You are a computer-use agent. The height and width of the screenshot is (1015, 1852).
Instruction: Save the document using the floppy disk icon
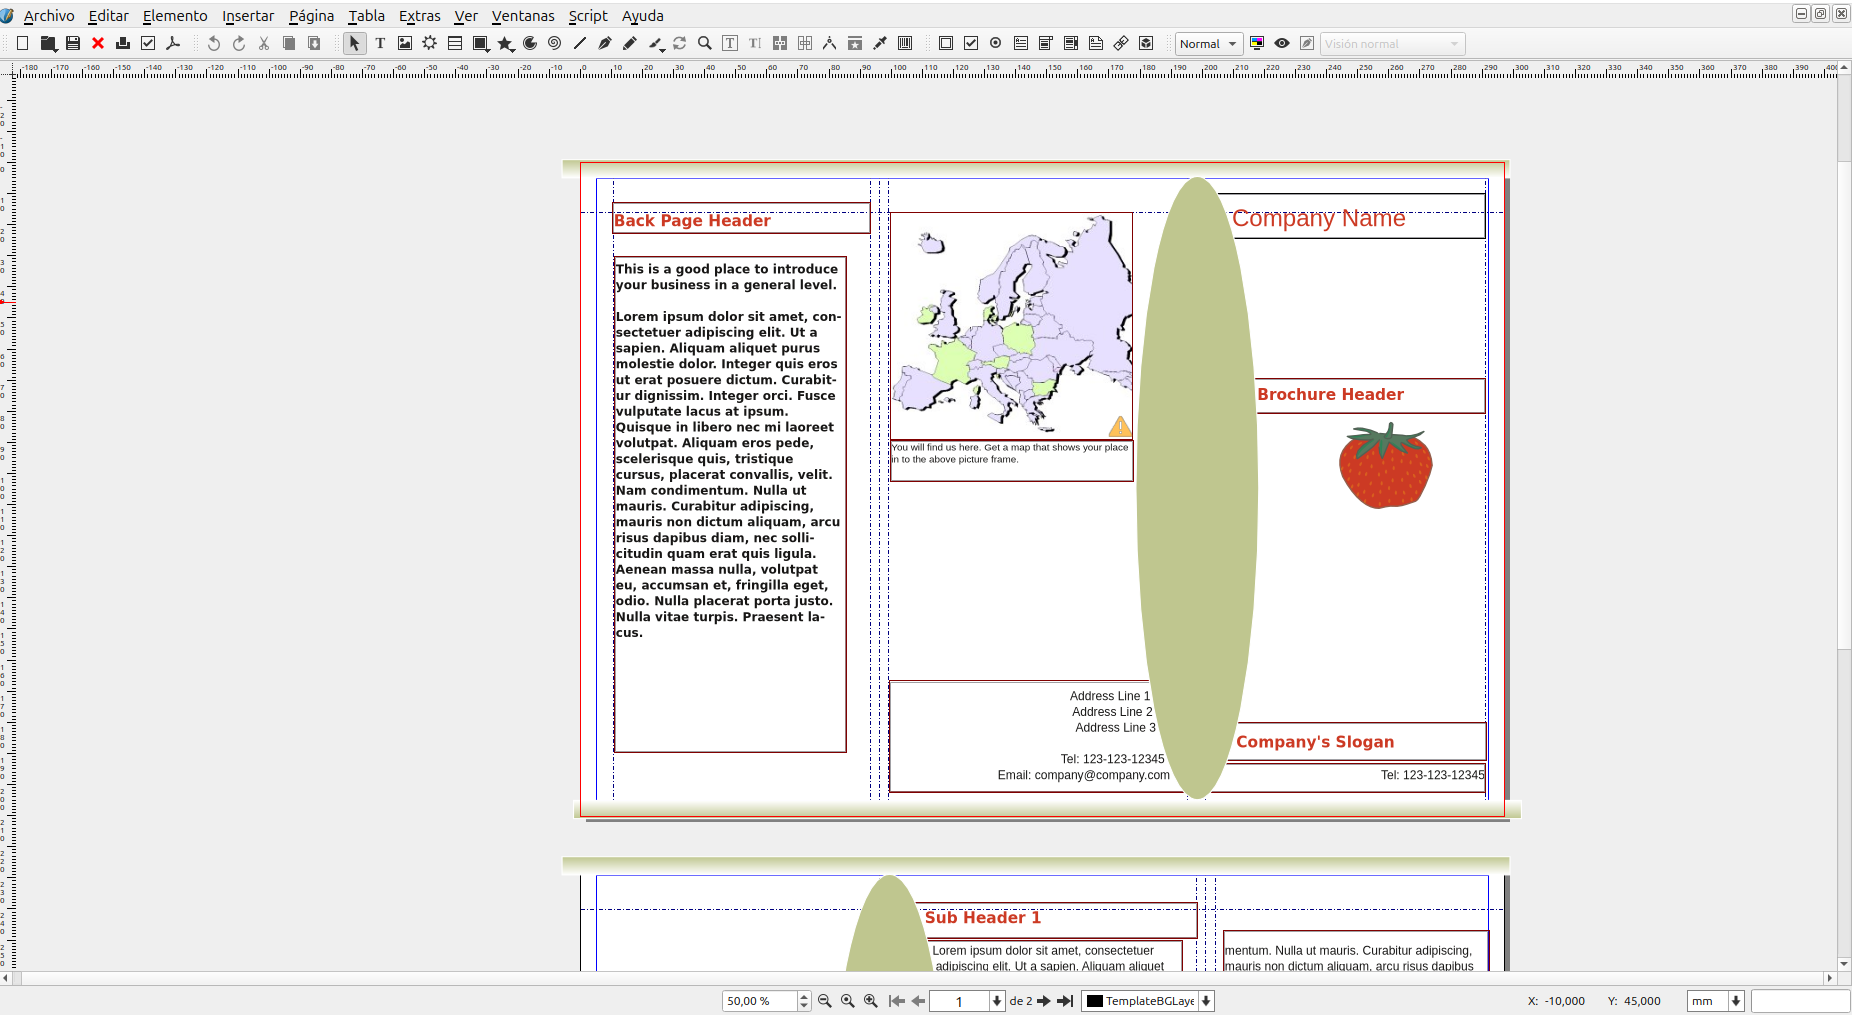tap(73, 43)
